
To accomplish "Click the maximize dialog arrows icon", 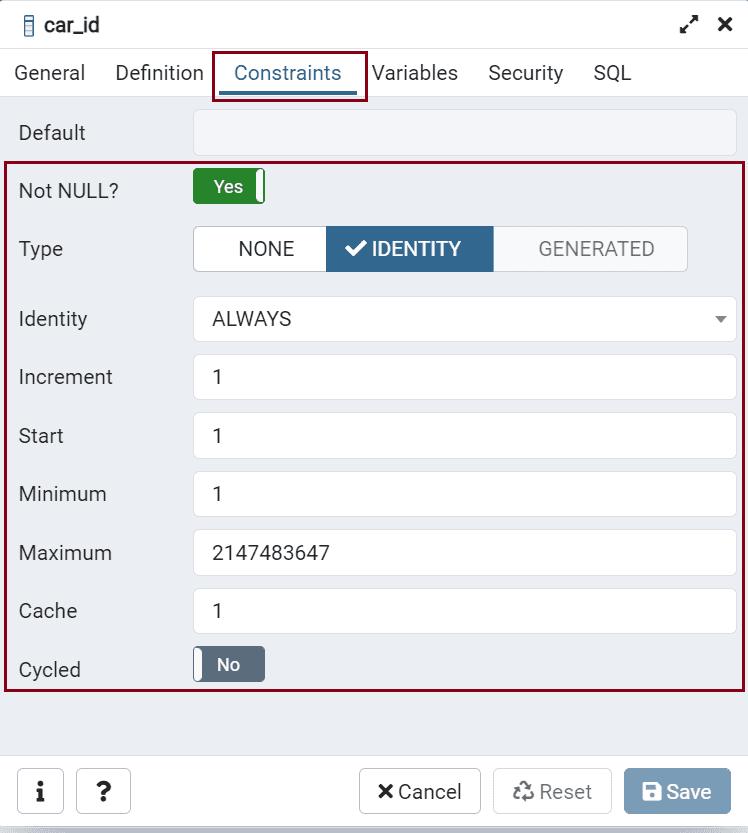I will click(688, 24).
